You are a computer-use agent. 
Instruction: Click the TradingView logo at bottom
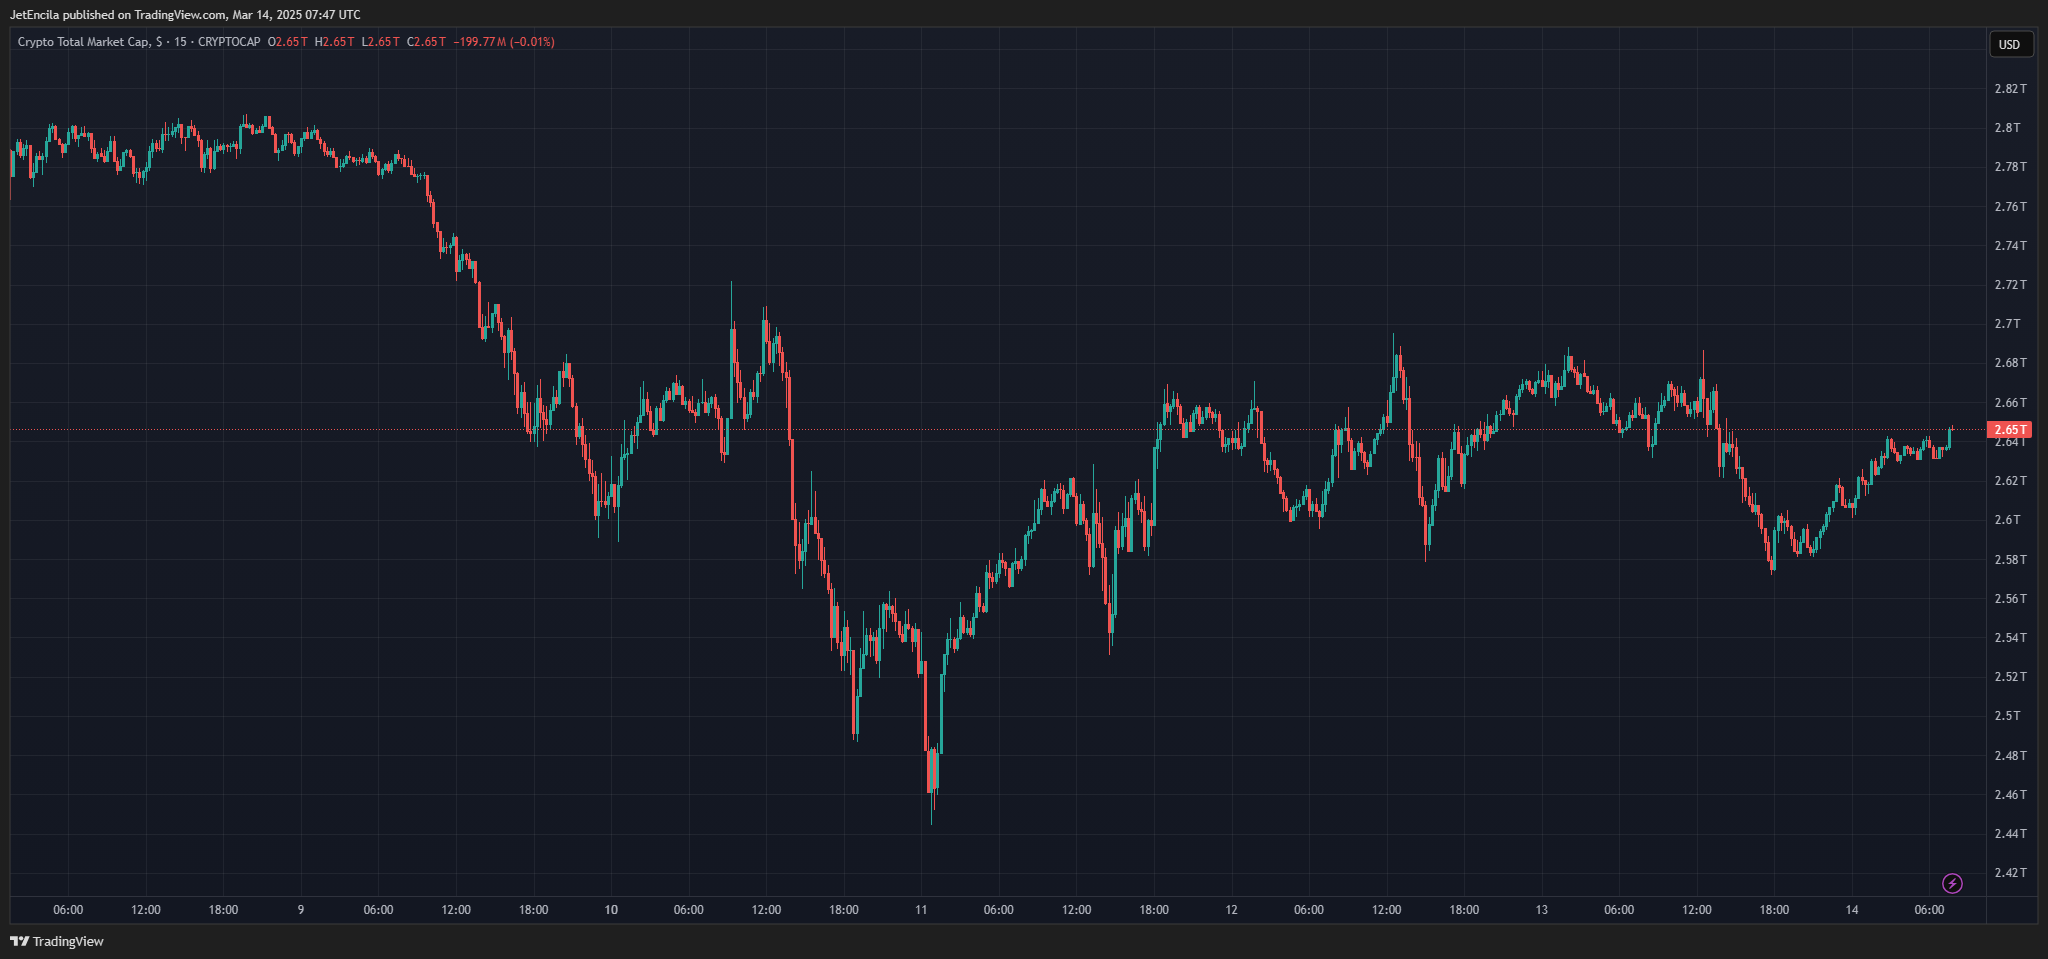pyautogui.click(x=57, y=941)
